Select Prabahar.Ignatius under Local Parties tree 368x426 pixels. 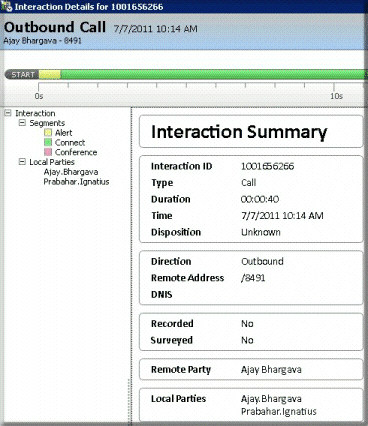click(x=76, y=182)
